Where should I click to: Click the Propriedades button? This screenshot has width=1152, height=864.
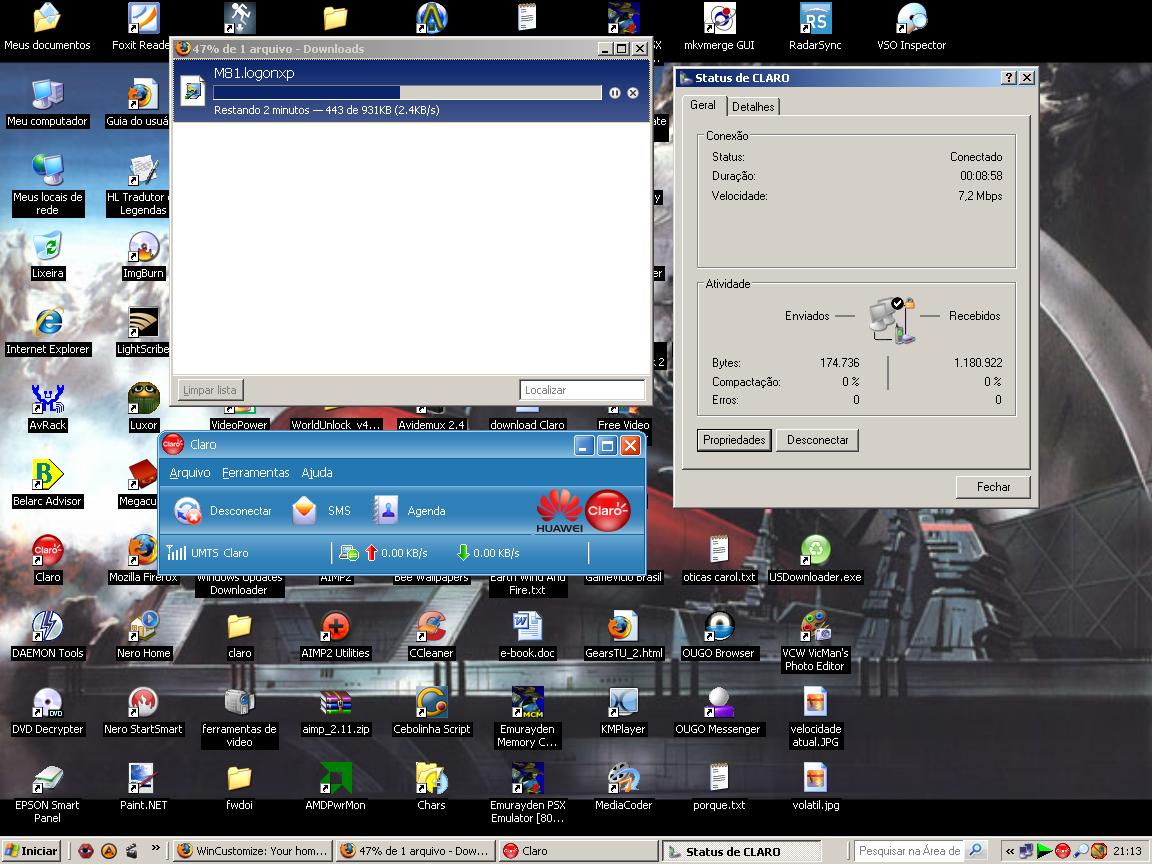coord(734,440)
